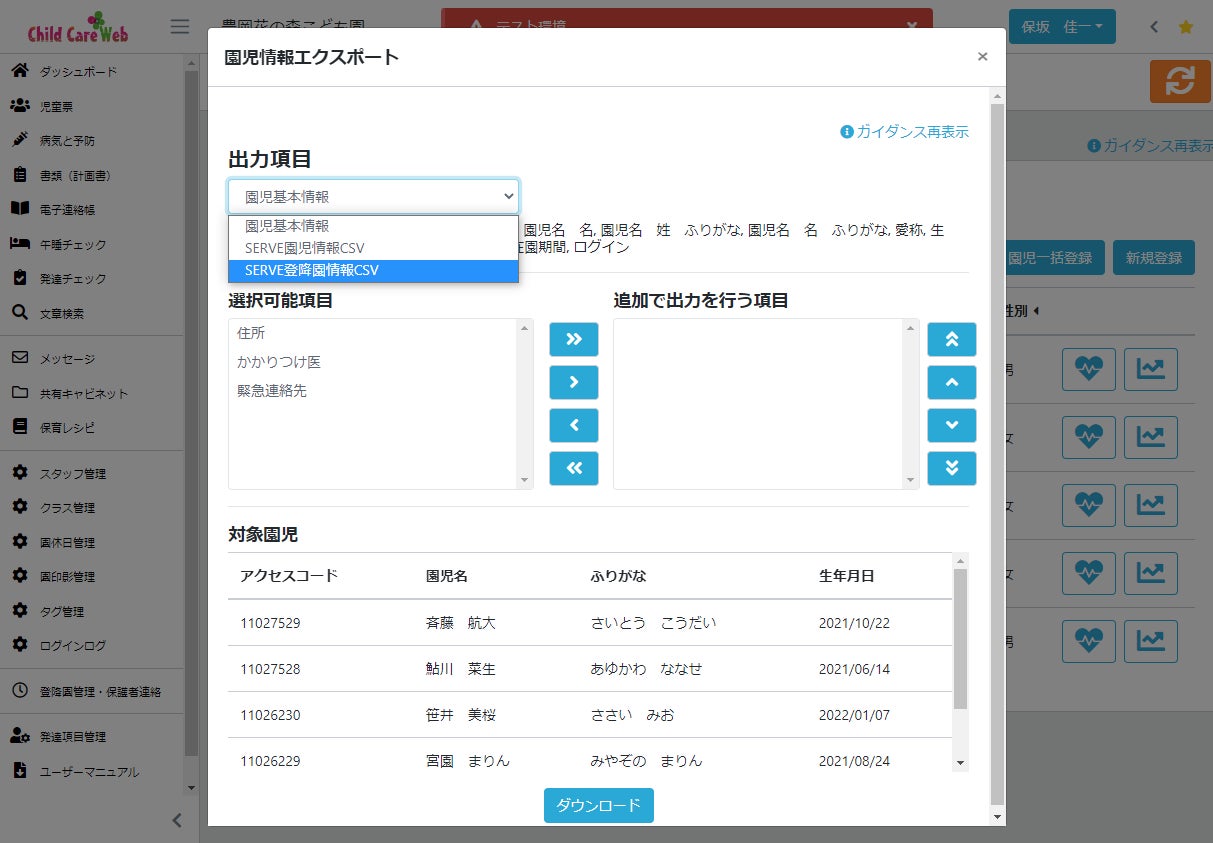Select 住所 in the 選択可能項目 list

click(251, 333)
